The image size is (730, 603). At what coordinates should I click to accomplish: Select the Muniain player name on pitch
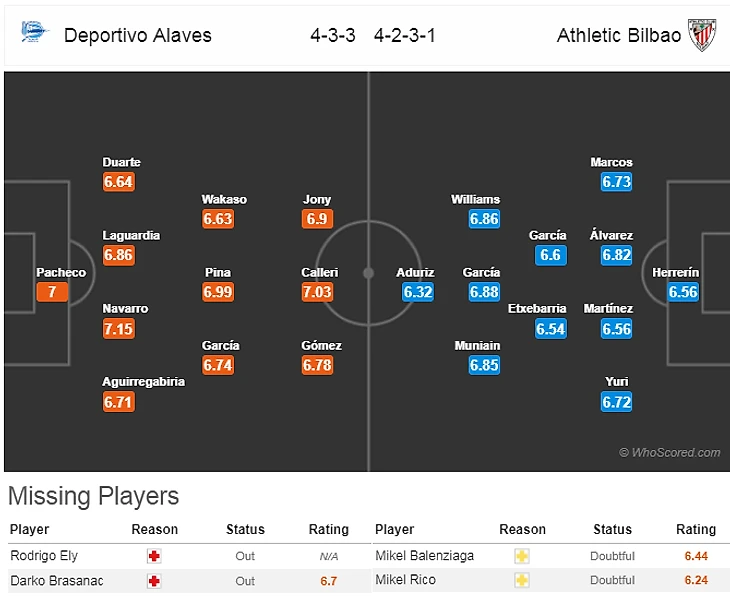point(477,346)
